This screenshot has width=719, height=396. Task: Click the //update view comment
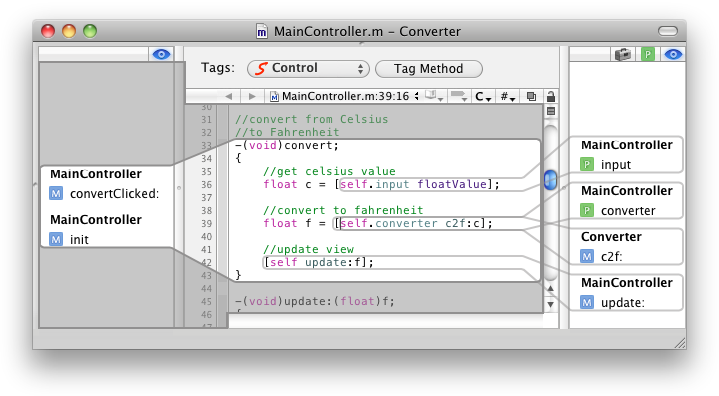click(308, 249)
